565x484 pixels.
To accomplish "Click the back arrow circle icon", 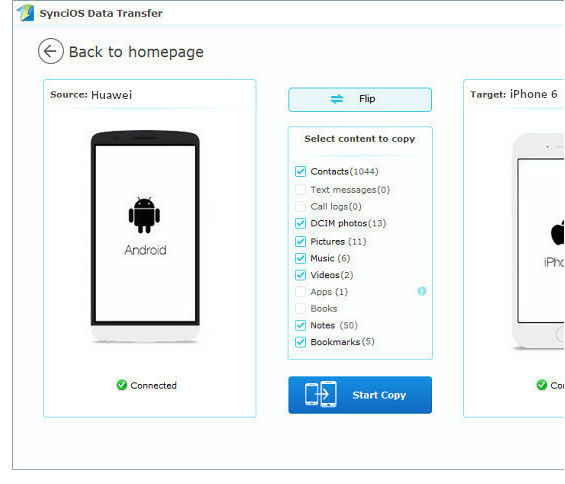I will click(x=51, y=51).
